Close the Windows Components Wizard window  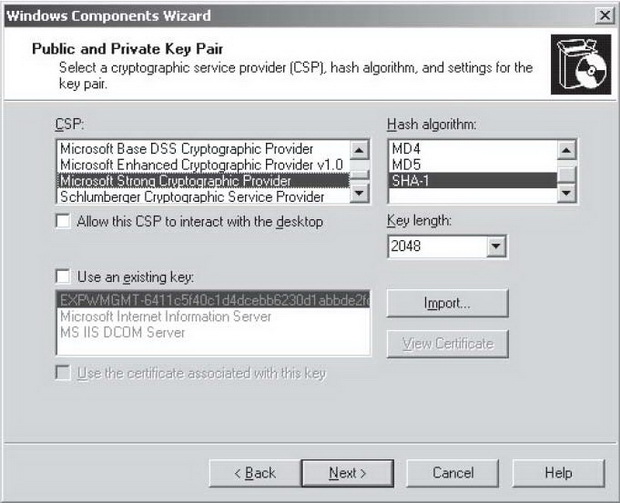tap(605, 16)
